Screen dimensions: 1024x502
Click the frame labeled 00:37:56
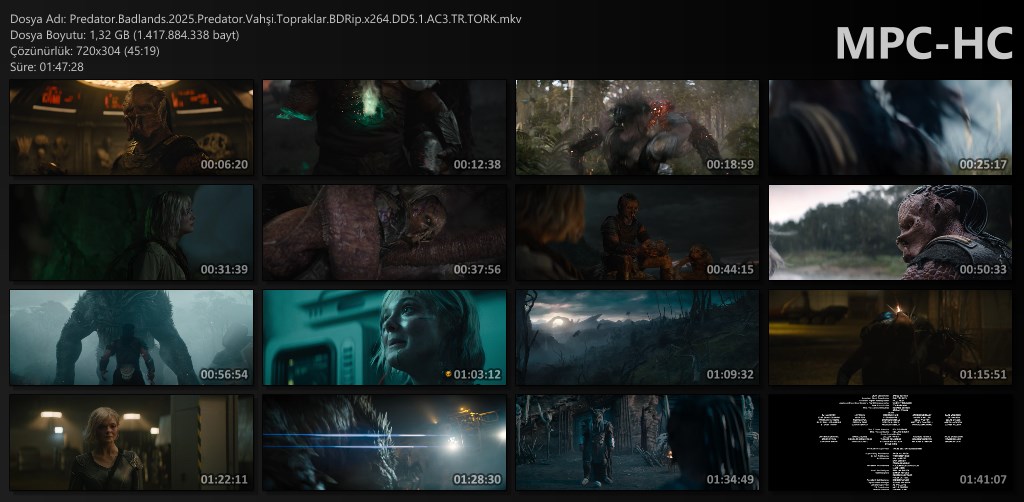(x=384, y=232)
